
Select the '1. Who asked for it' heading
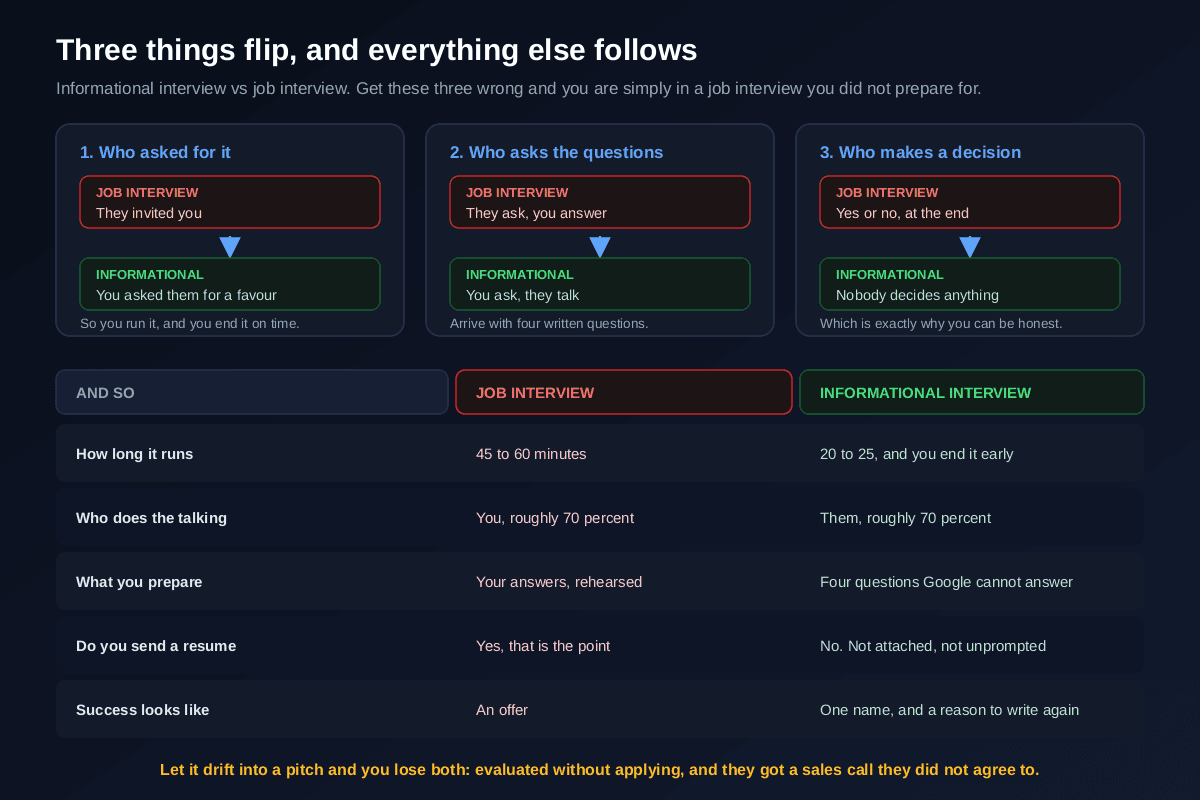tap(155, 152)
